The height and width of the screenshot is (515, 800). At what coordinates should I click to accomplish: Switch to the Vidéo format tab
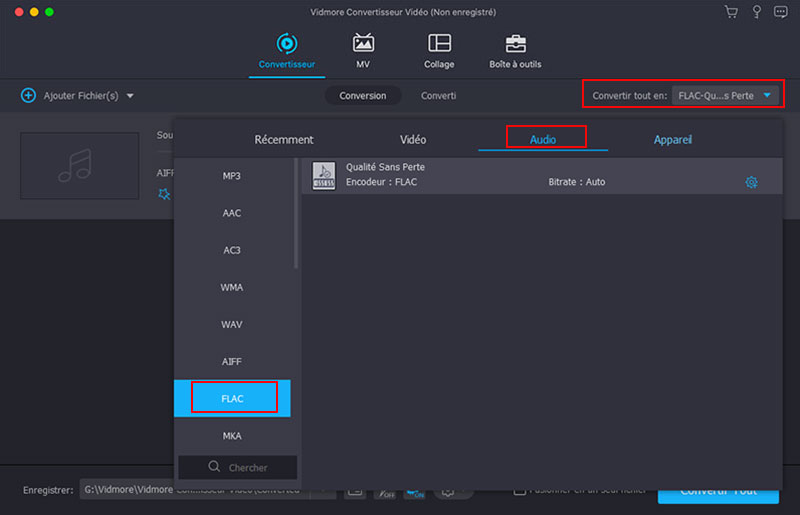[412, 140]
